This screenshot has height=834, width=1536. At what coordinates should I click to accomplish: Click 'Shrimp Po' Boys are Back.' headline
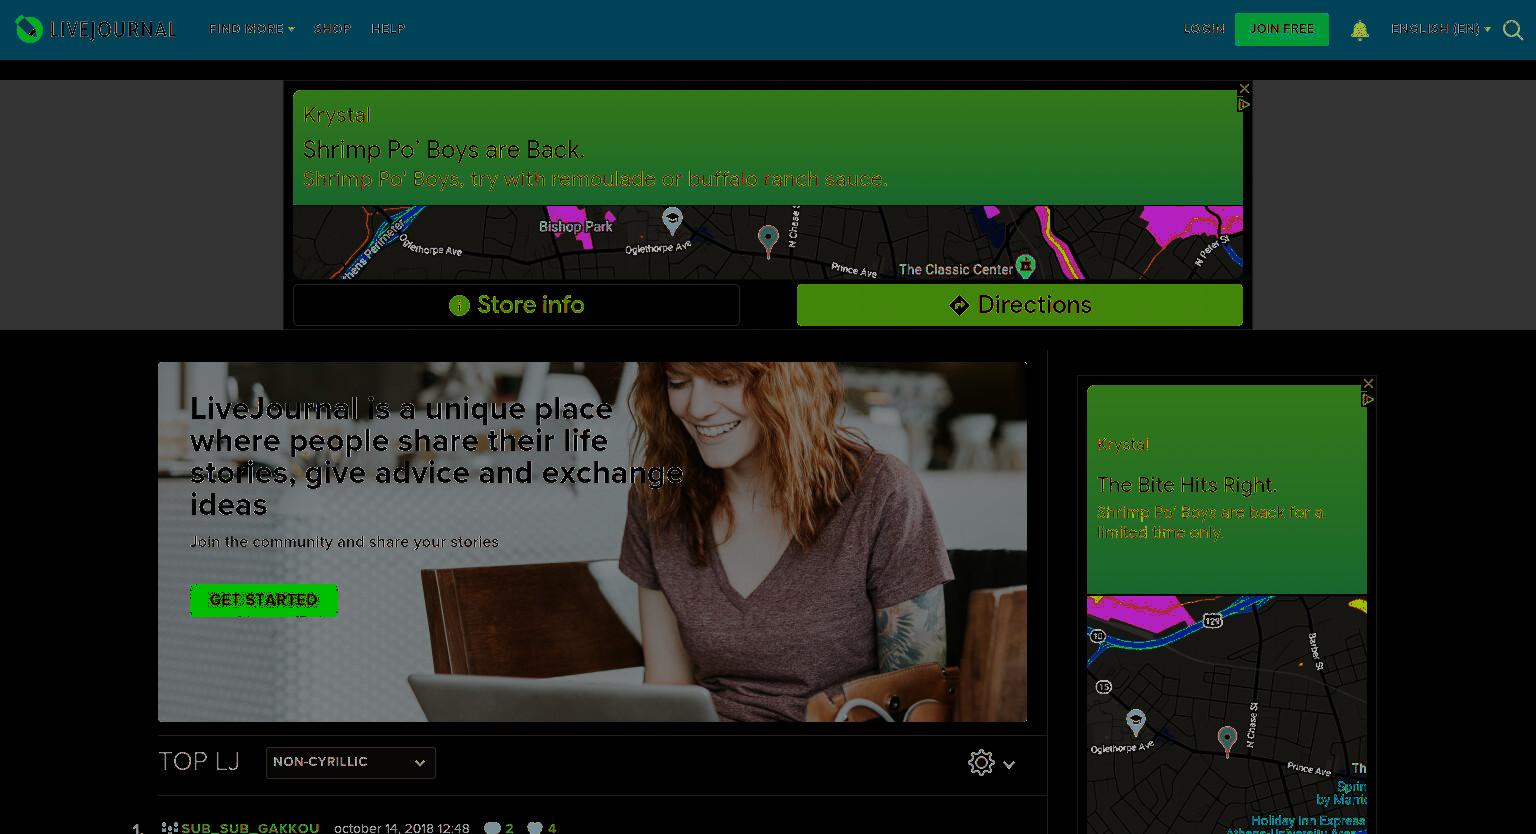444,150
